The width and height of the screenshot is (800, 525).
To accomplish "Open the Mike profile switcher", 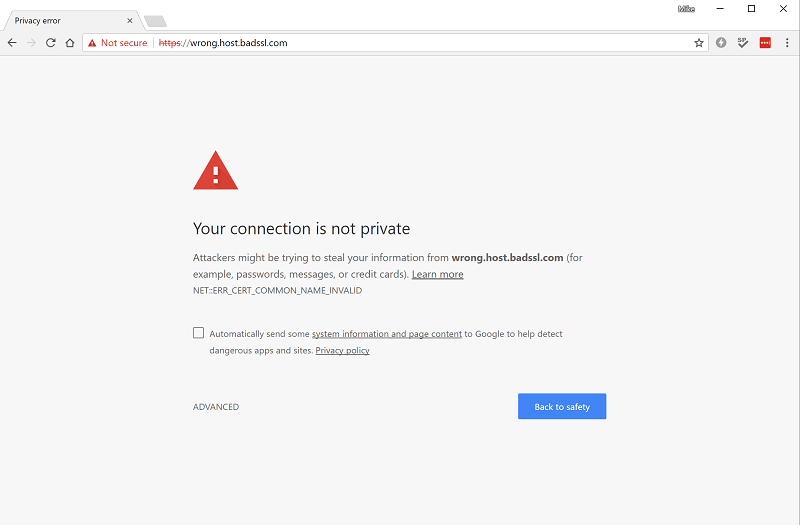I will click(686, 8).
